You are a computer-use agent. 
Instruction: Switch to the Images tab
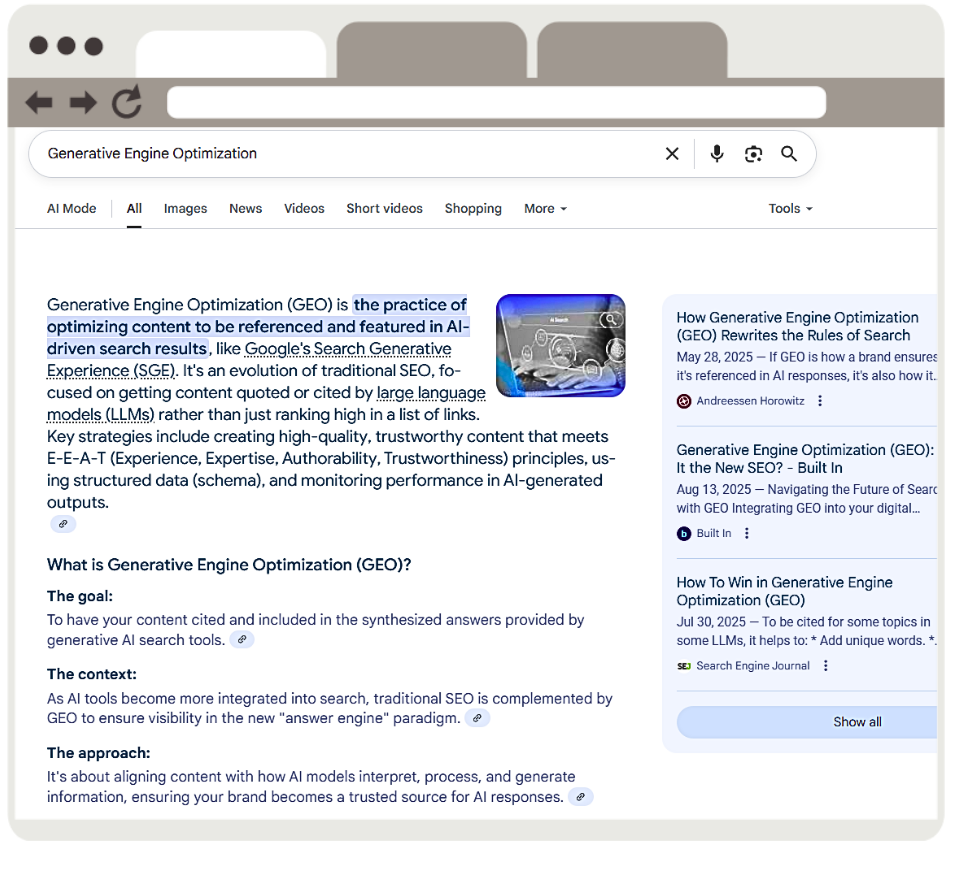point(185,208)
